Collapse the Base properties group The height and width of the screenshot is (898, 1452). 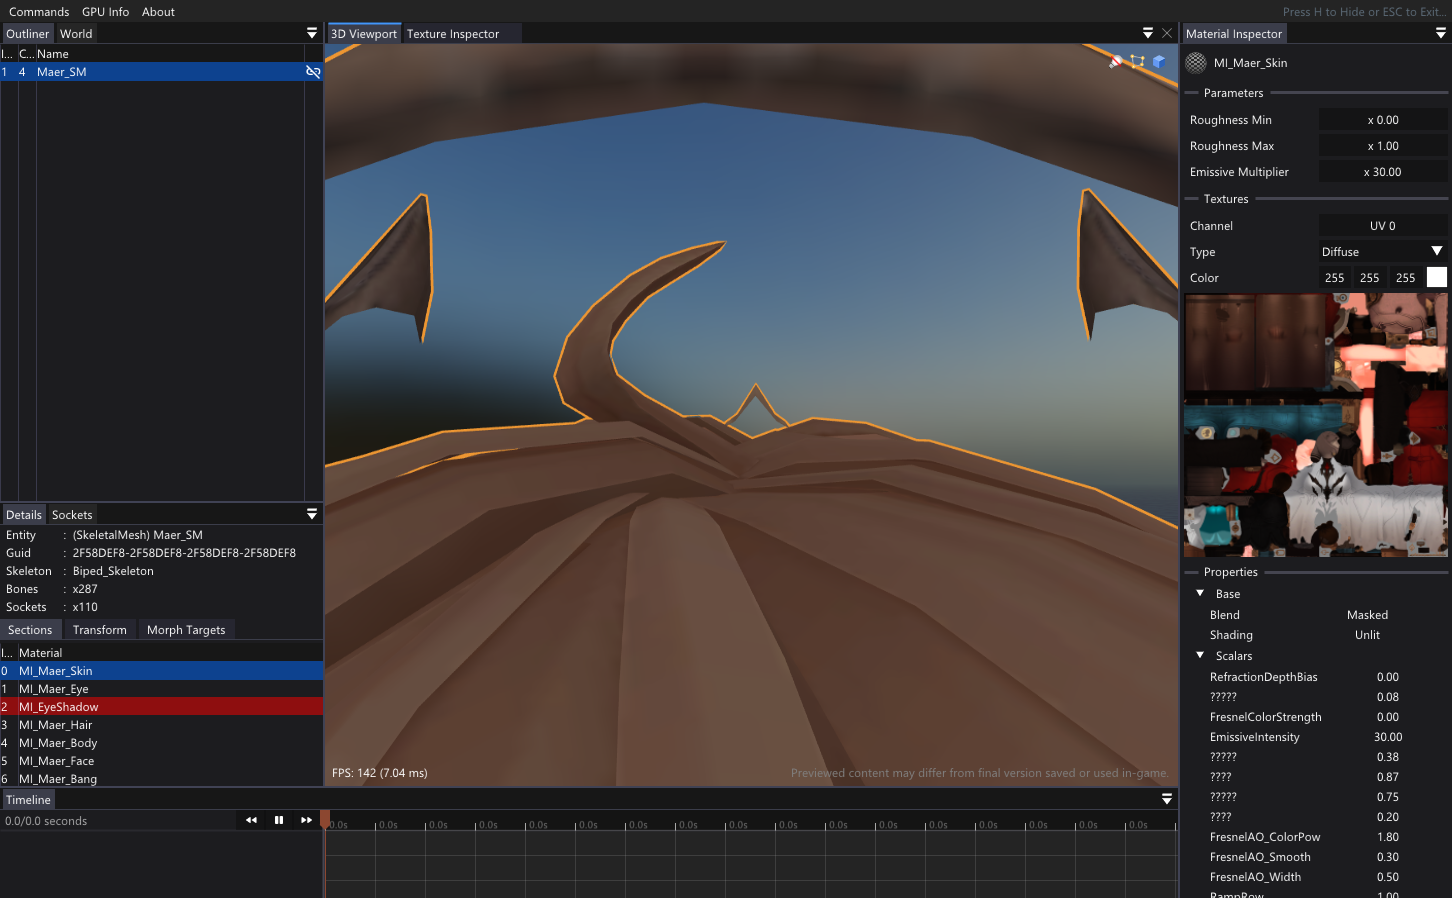tap(1200, 594)
